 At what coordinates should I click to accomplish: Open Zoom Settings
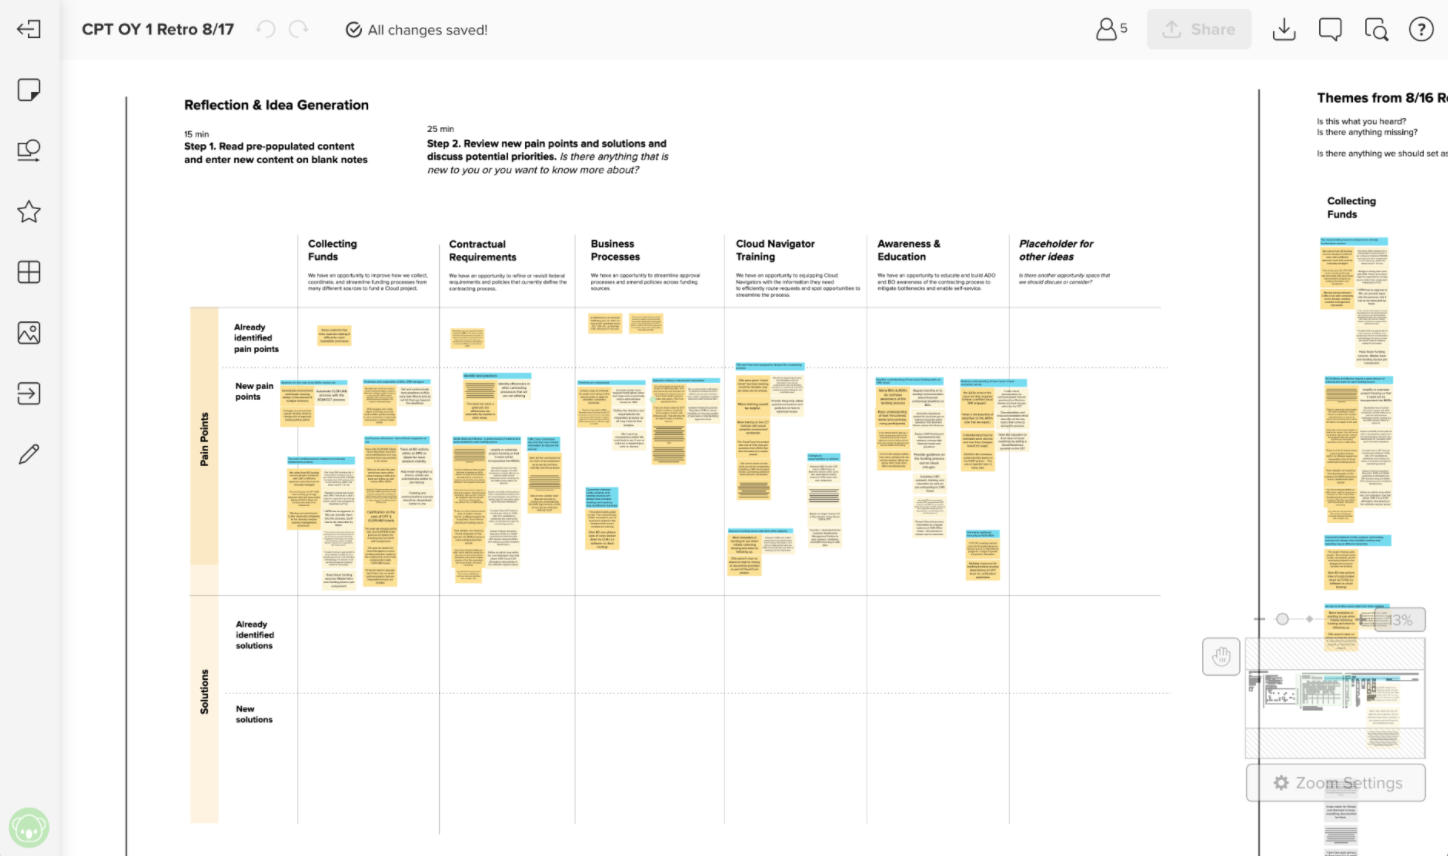(x=1336, y=783)
